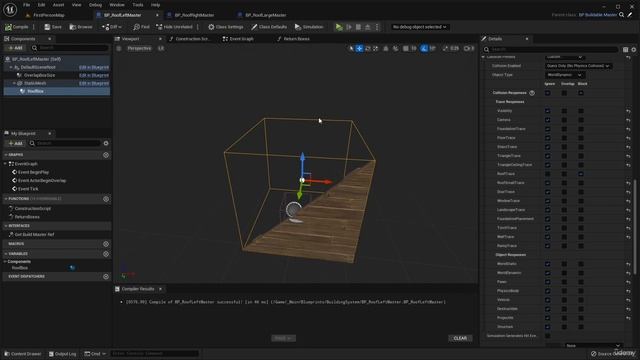Check Overlap for Camera trace response
Image resolution: width=640 pixels, height=360 pixels.
click(x=564, y=120)
